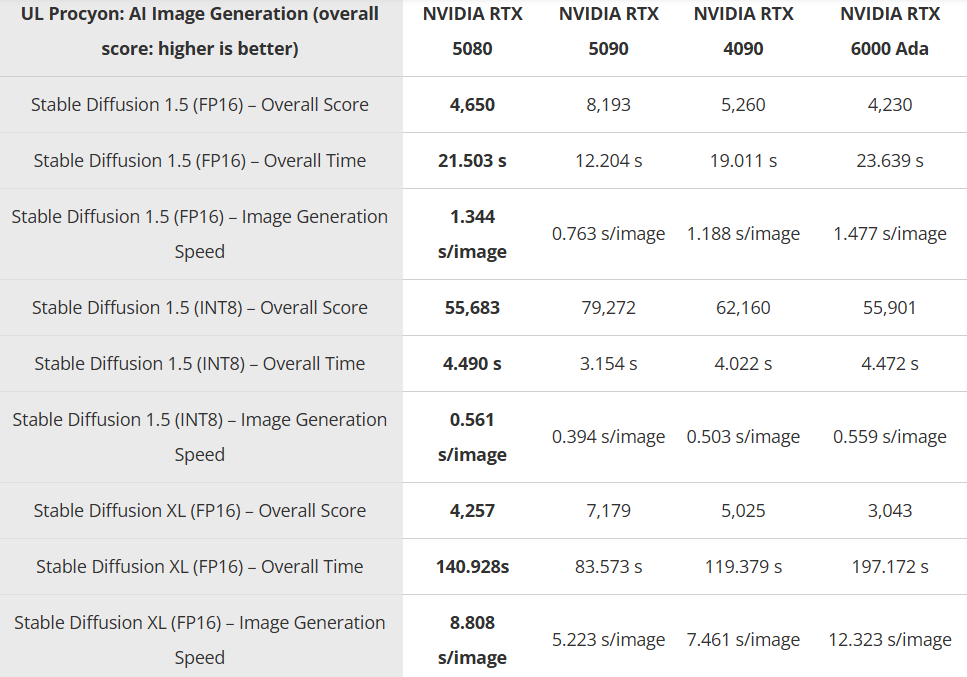Click the bold 4,650 score value
The image size is (967, 677).
point(472,105)
